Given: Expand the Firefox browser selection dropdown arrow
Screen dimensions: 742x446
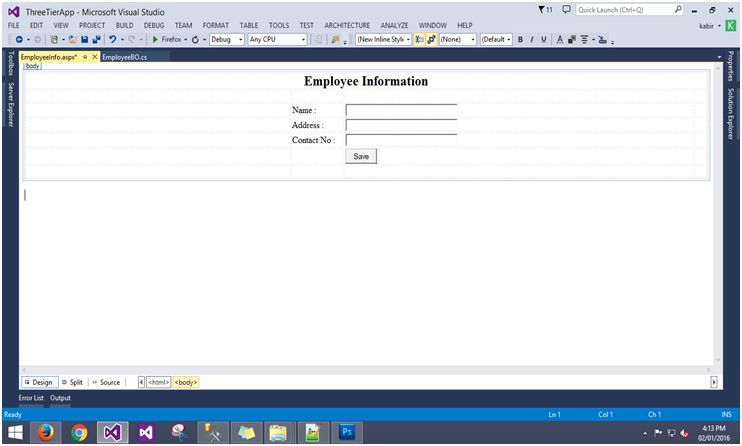Looking at the screenshot, I should 186,40.
